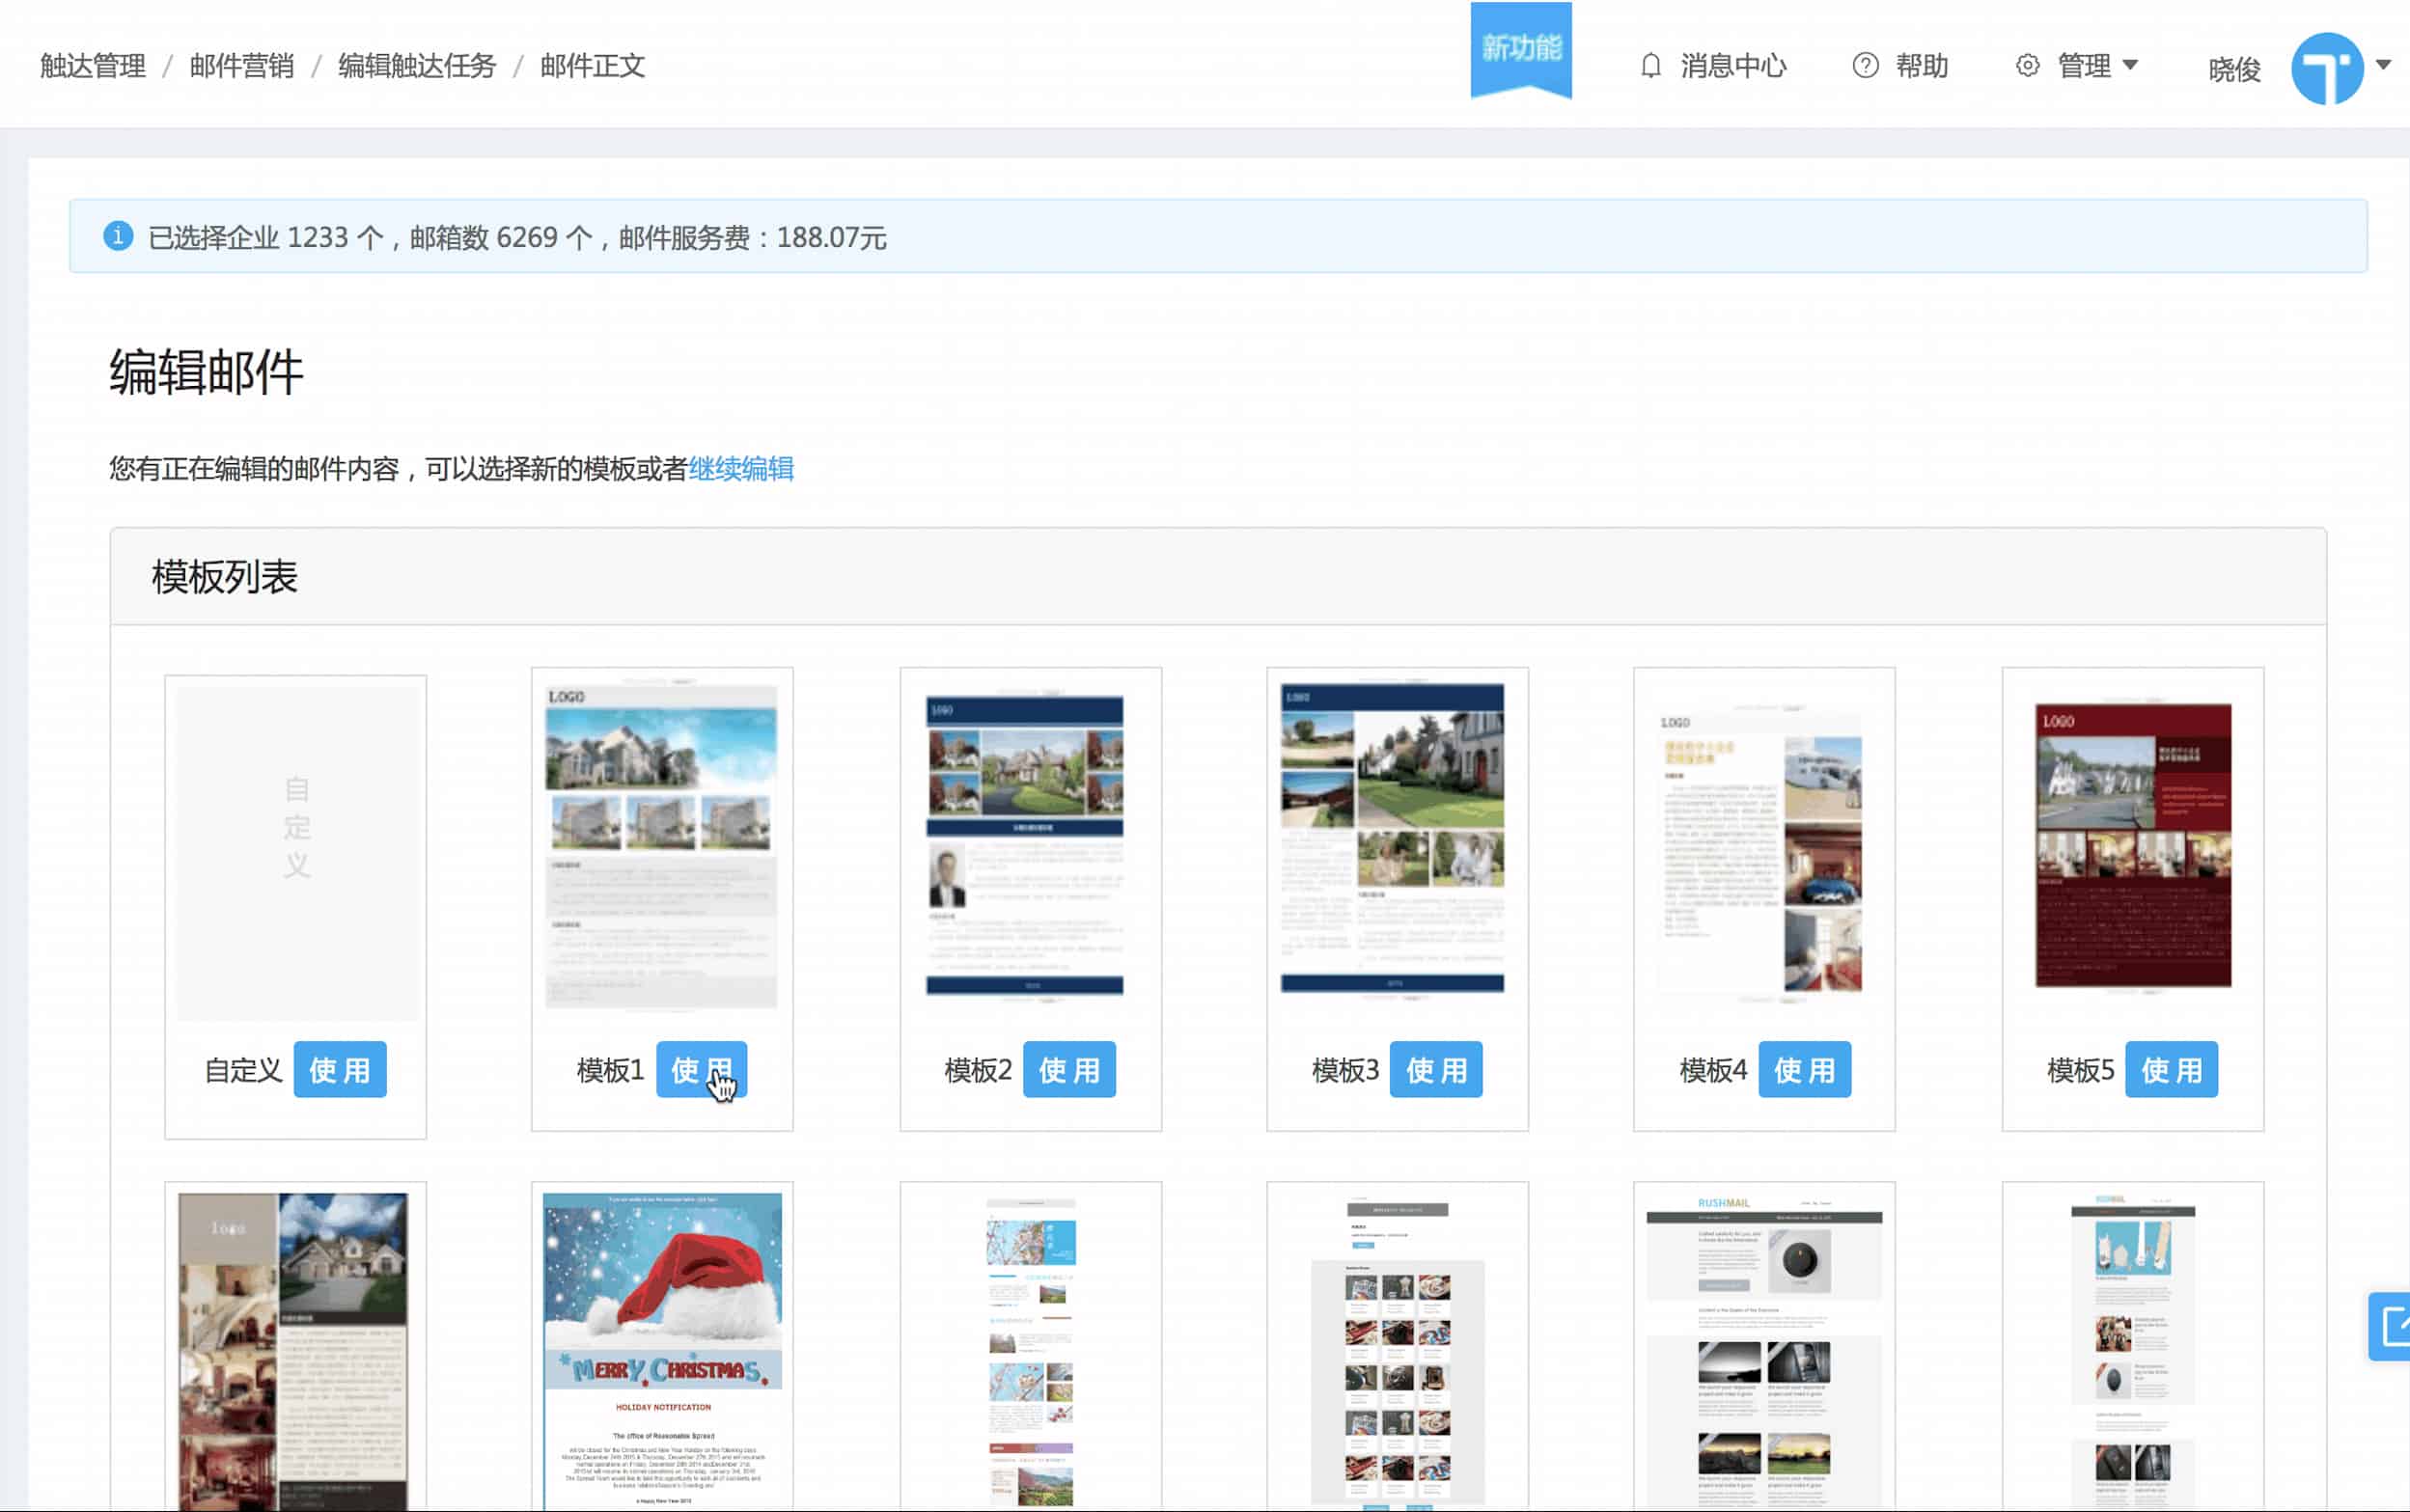Screen dimensions: 2410x1512
Task: Click the username 晓俊
Action: click(x=2234, y=70)
